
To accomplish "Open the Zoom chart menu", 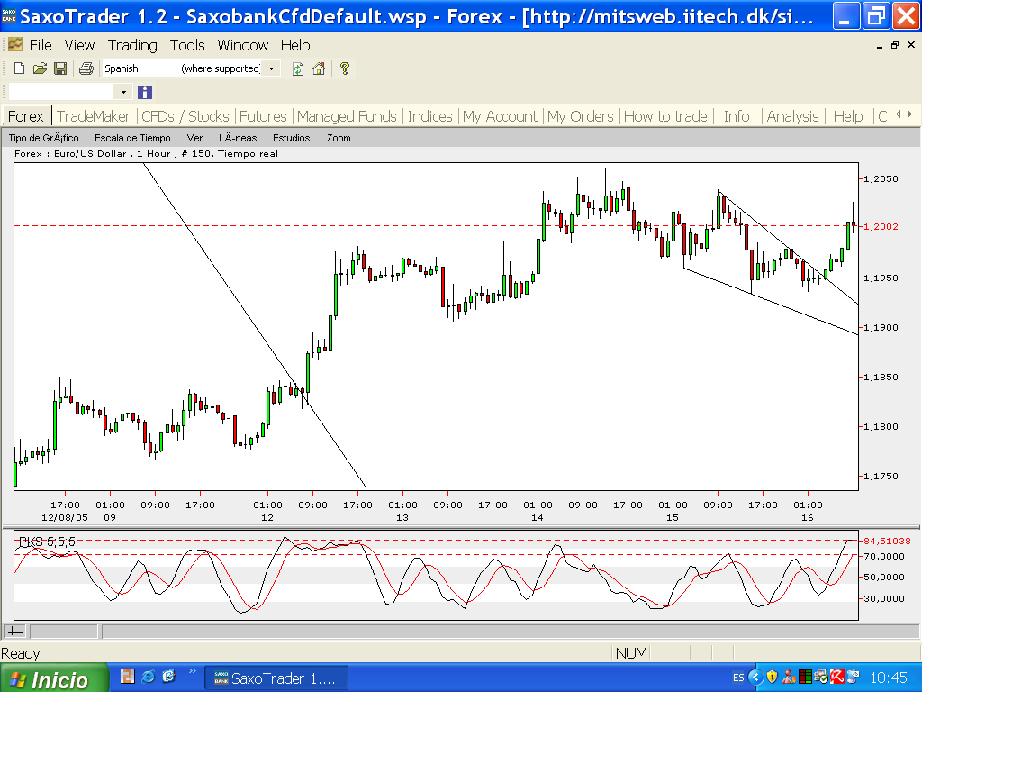I will coord(339,138).
